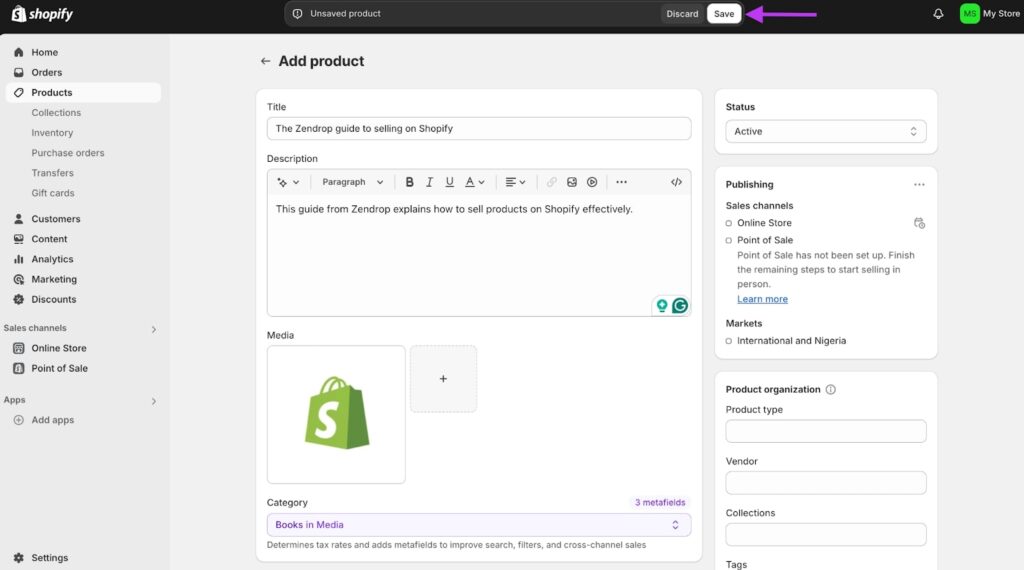Open Transfers submenu item
Image resolution: width=1024 pixels, height=570 pixels.
pos(52,173)
